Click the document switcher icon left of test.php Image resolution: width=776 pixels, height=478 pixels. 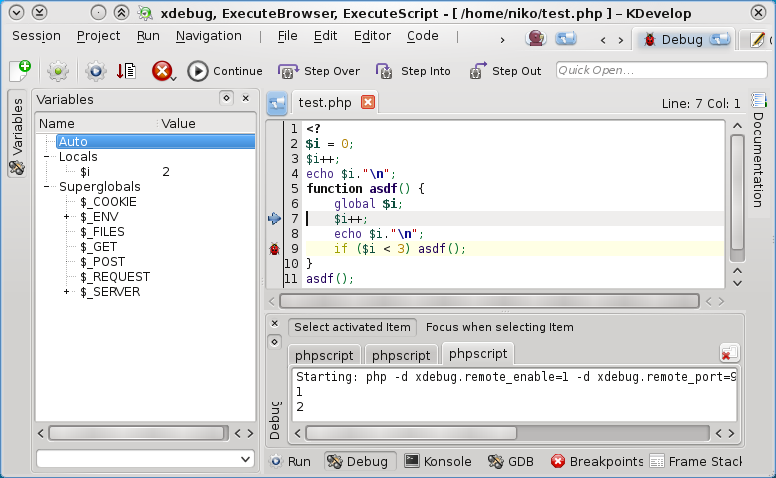tap(277, 103)
